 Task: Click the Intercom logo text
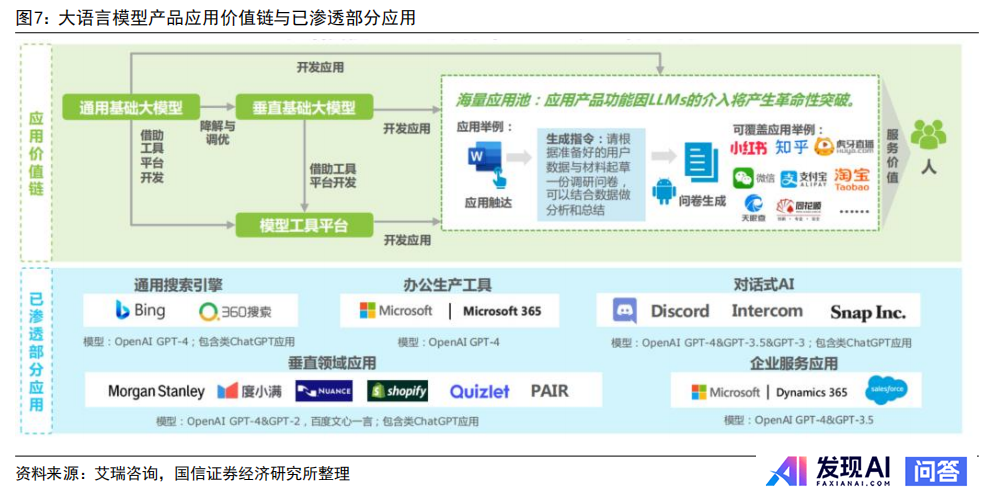tap(767, 311)
